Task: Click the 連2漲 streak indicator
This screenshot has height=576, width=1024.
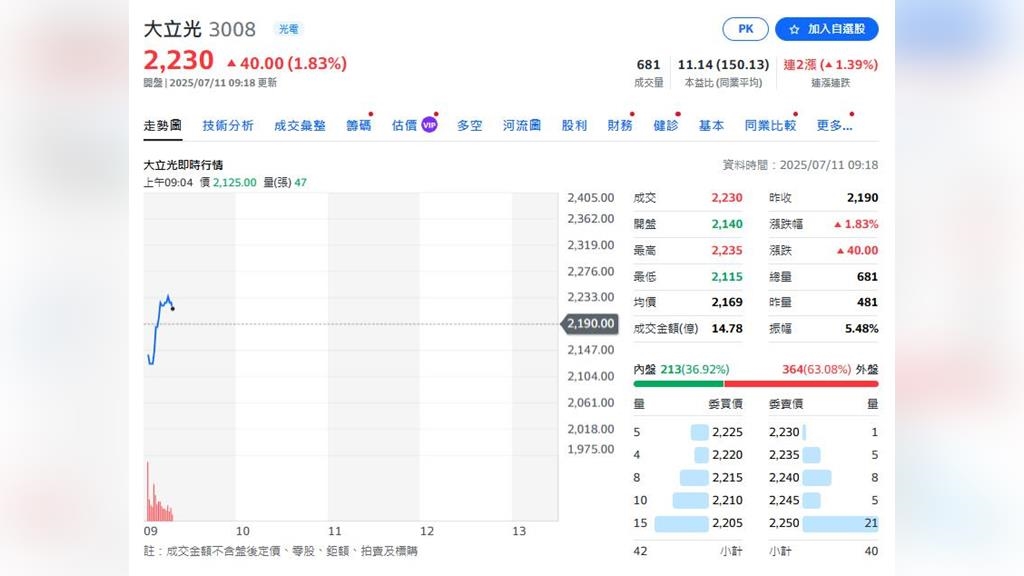Action: (x=831, y=65)
